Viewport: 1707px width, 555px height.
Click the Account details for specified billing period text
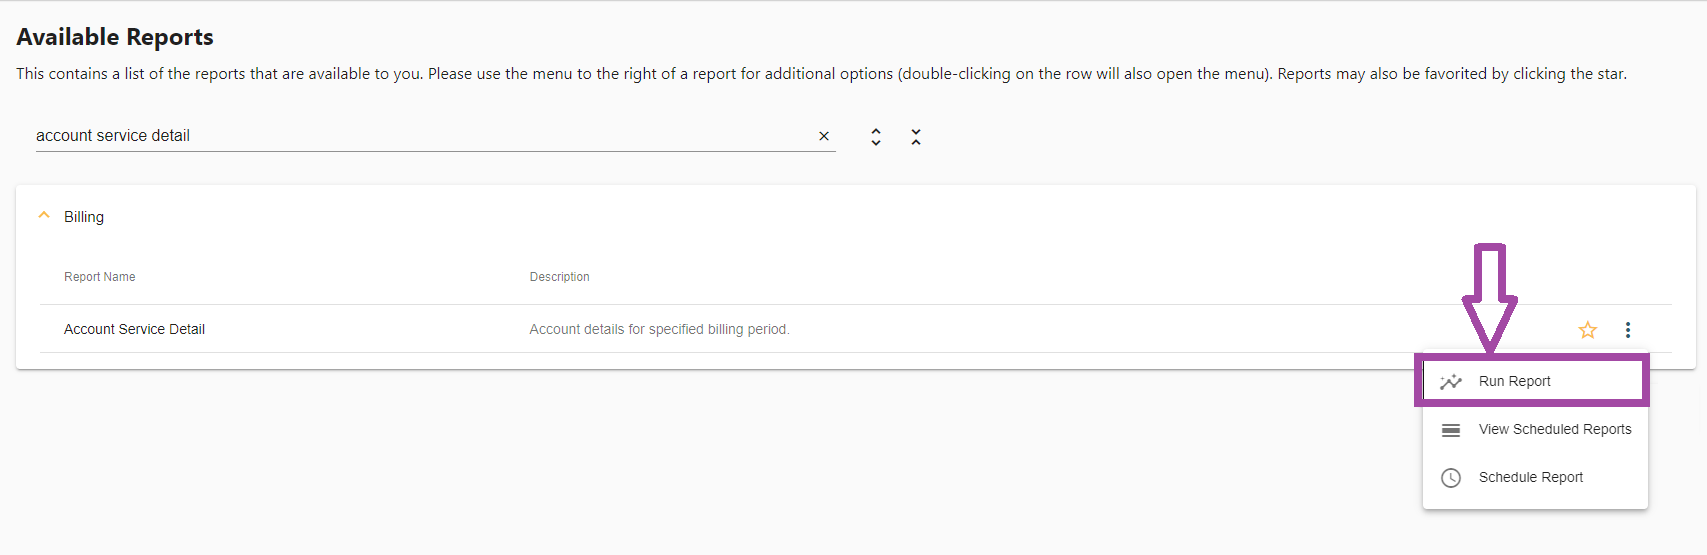(x=659, y=329)
